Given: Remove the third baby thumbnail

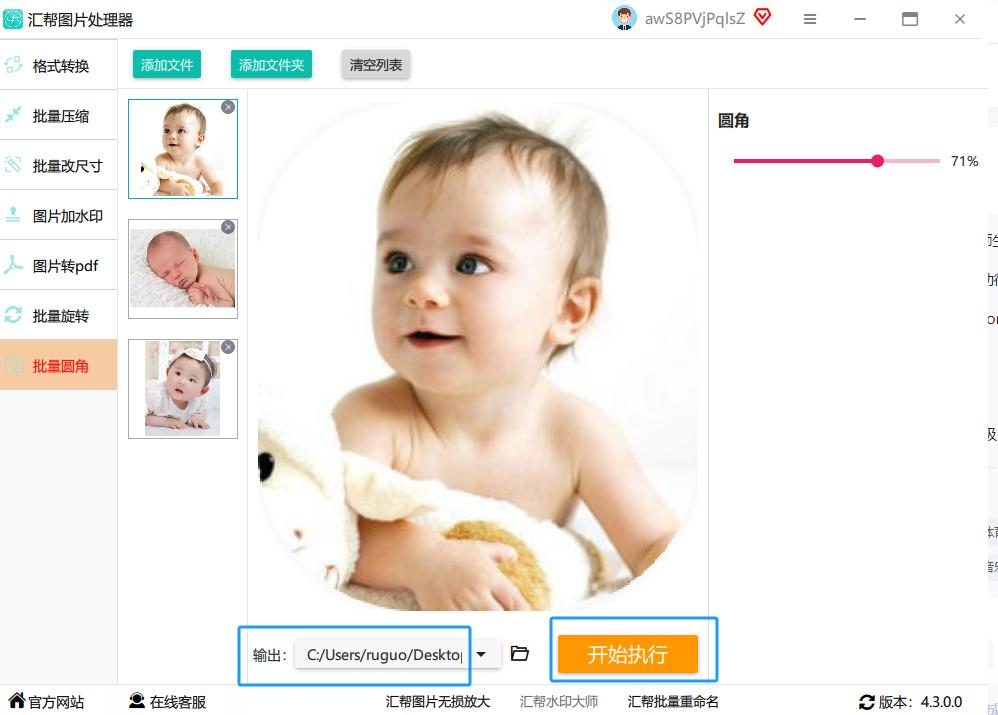Looking at the screenshot, I should (x=228, y=347).
